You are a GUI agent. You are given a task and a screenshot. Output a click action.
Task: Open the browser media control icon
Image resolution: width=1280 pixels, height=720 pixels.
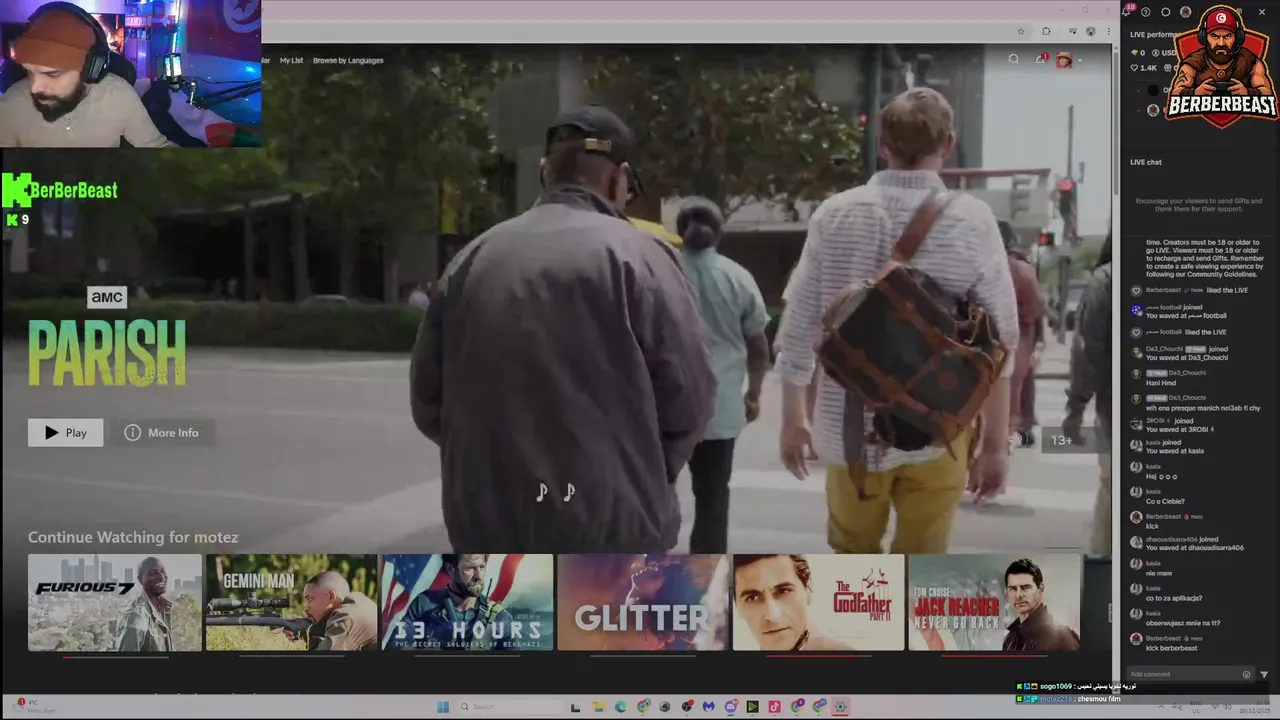click(x=1072, y=31)
